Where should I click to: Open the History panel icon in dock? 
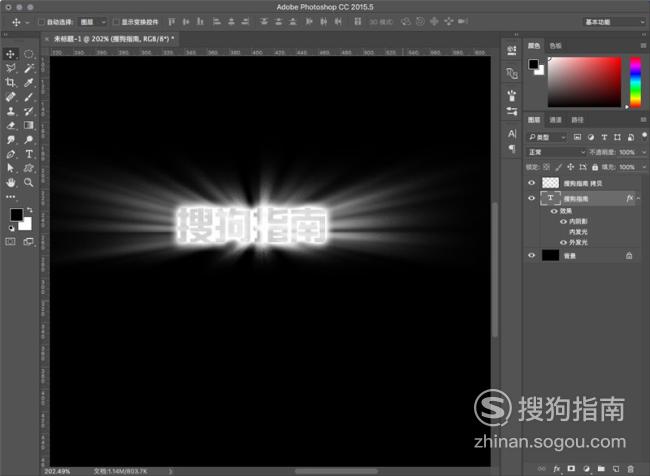point(512,51)
